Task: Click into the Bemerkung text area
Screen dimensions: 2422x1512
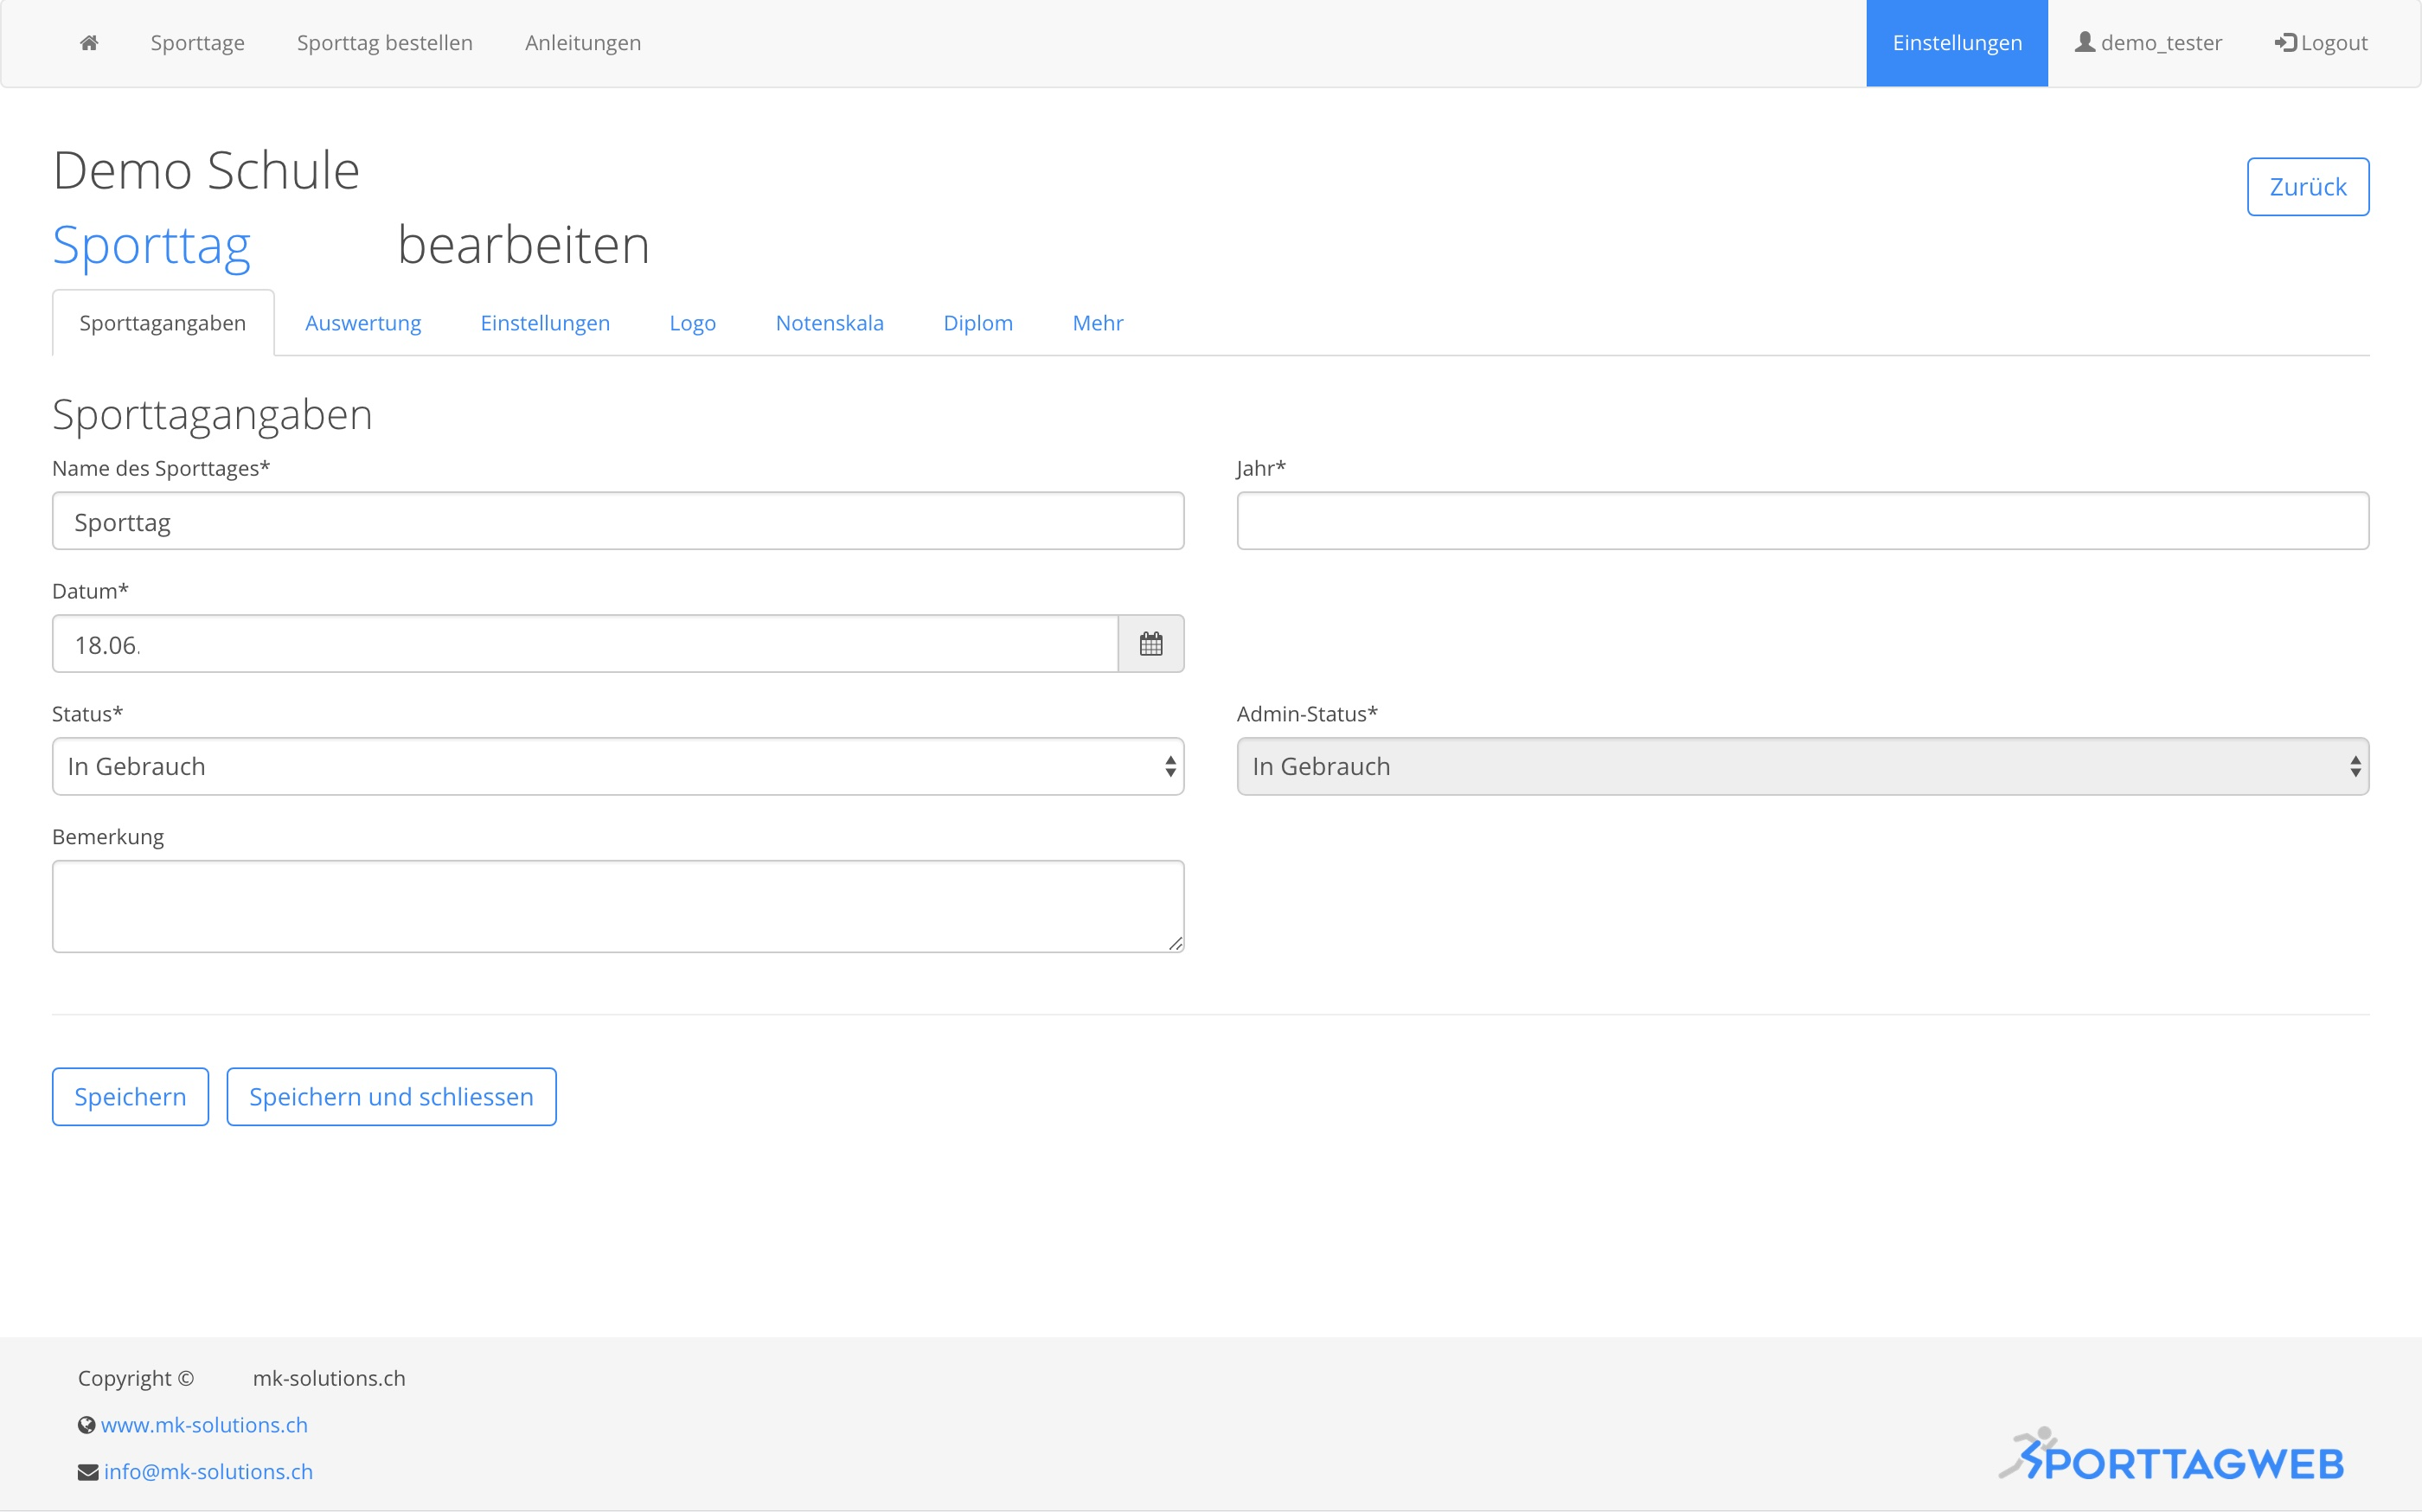Action: (617, 906)
